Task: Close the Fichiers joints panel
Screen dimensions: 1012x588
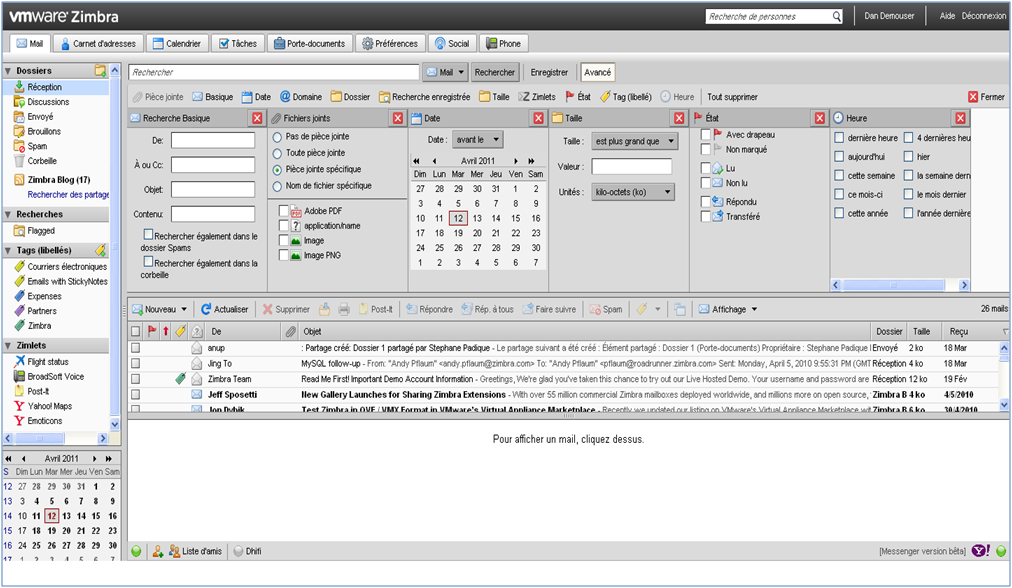Action: pos(398,119)
